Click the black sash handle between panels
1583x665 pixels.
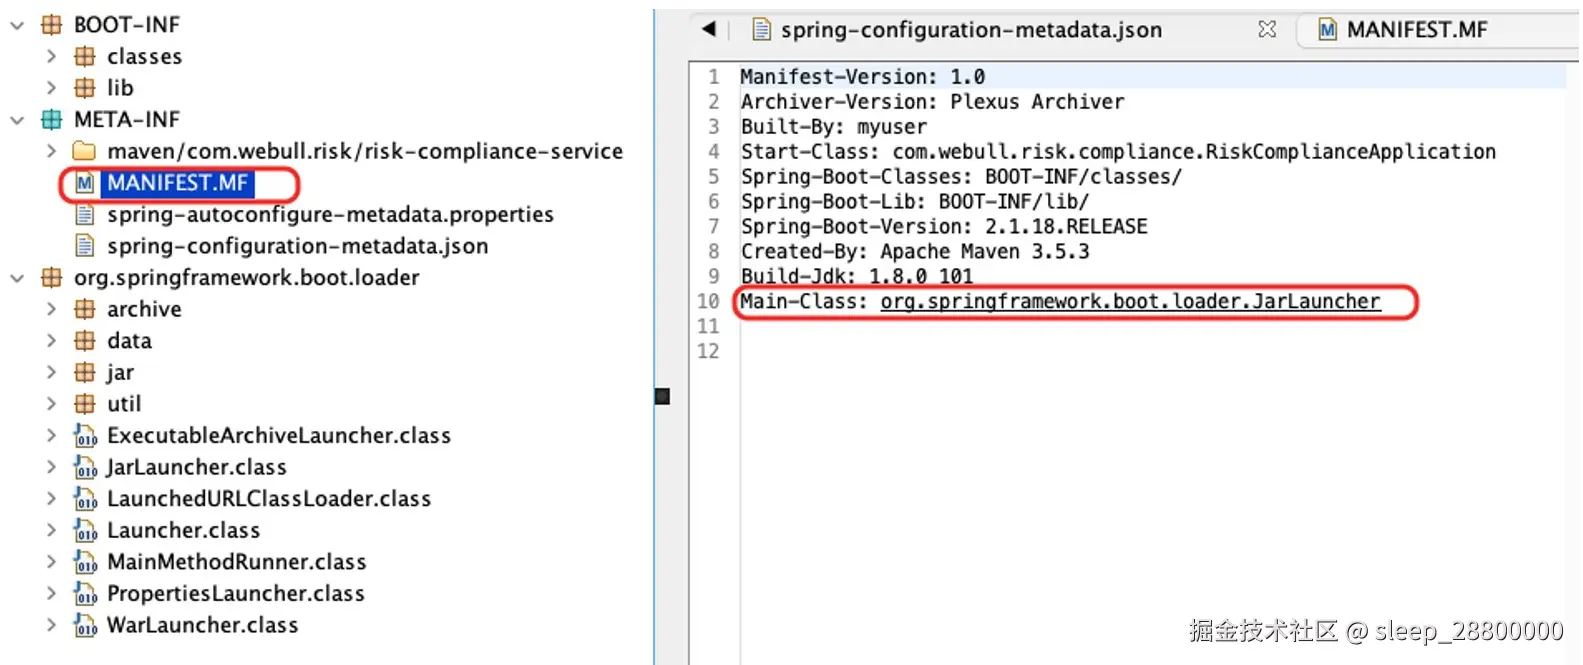pyautogui.click(x=662, y=397)
